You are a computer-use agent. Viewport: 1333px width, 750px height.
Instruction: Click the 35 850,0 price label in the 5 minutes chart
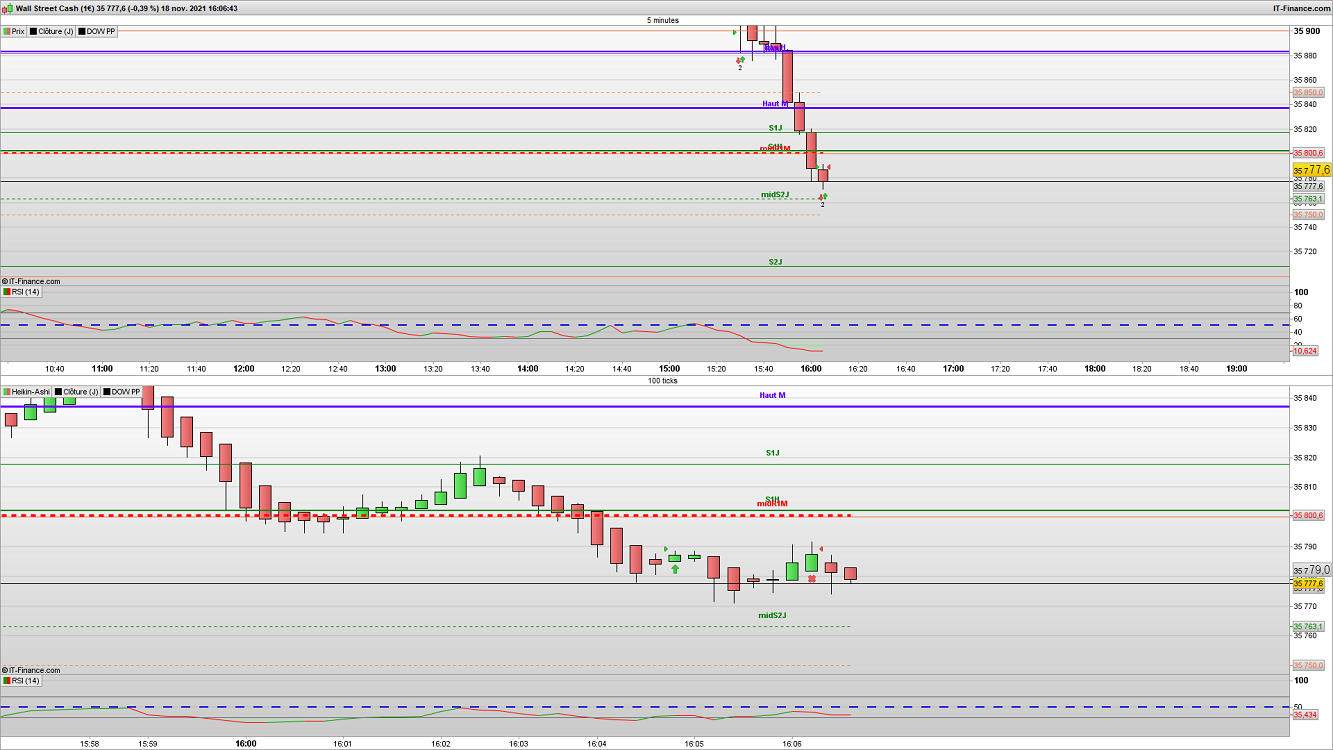tap(1309, 92)
